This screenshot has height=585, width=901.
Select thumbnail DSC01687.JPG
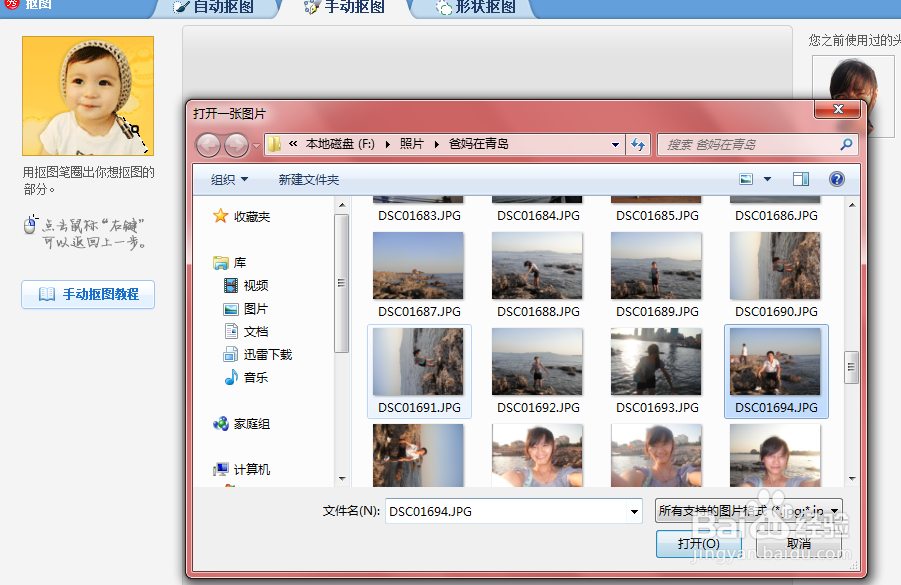pos(418,266)
